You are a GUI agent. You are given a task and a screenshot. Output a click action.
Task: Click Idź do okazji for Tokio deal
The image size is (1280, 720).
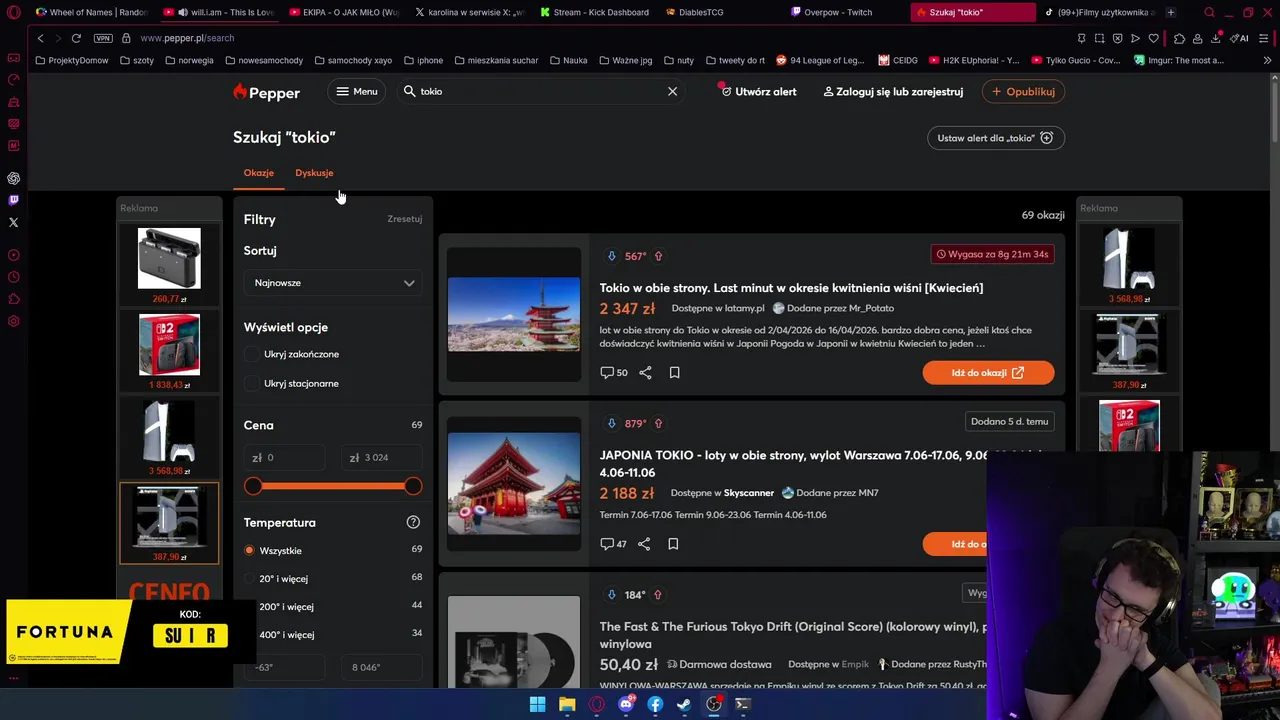pos(988,373)
